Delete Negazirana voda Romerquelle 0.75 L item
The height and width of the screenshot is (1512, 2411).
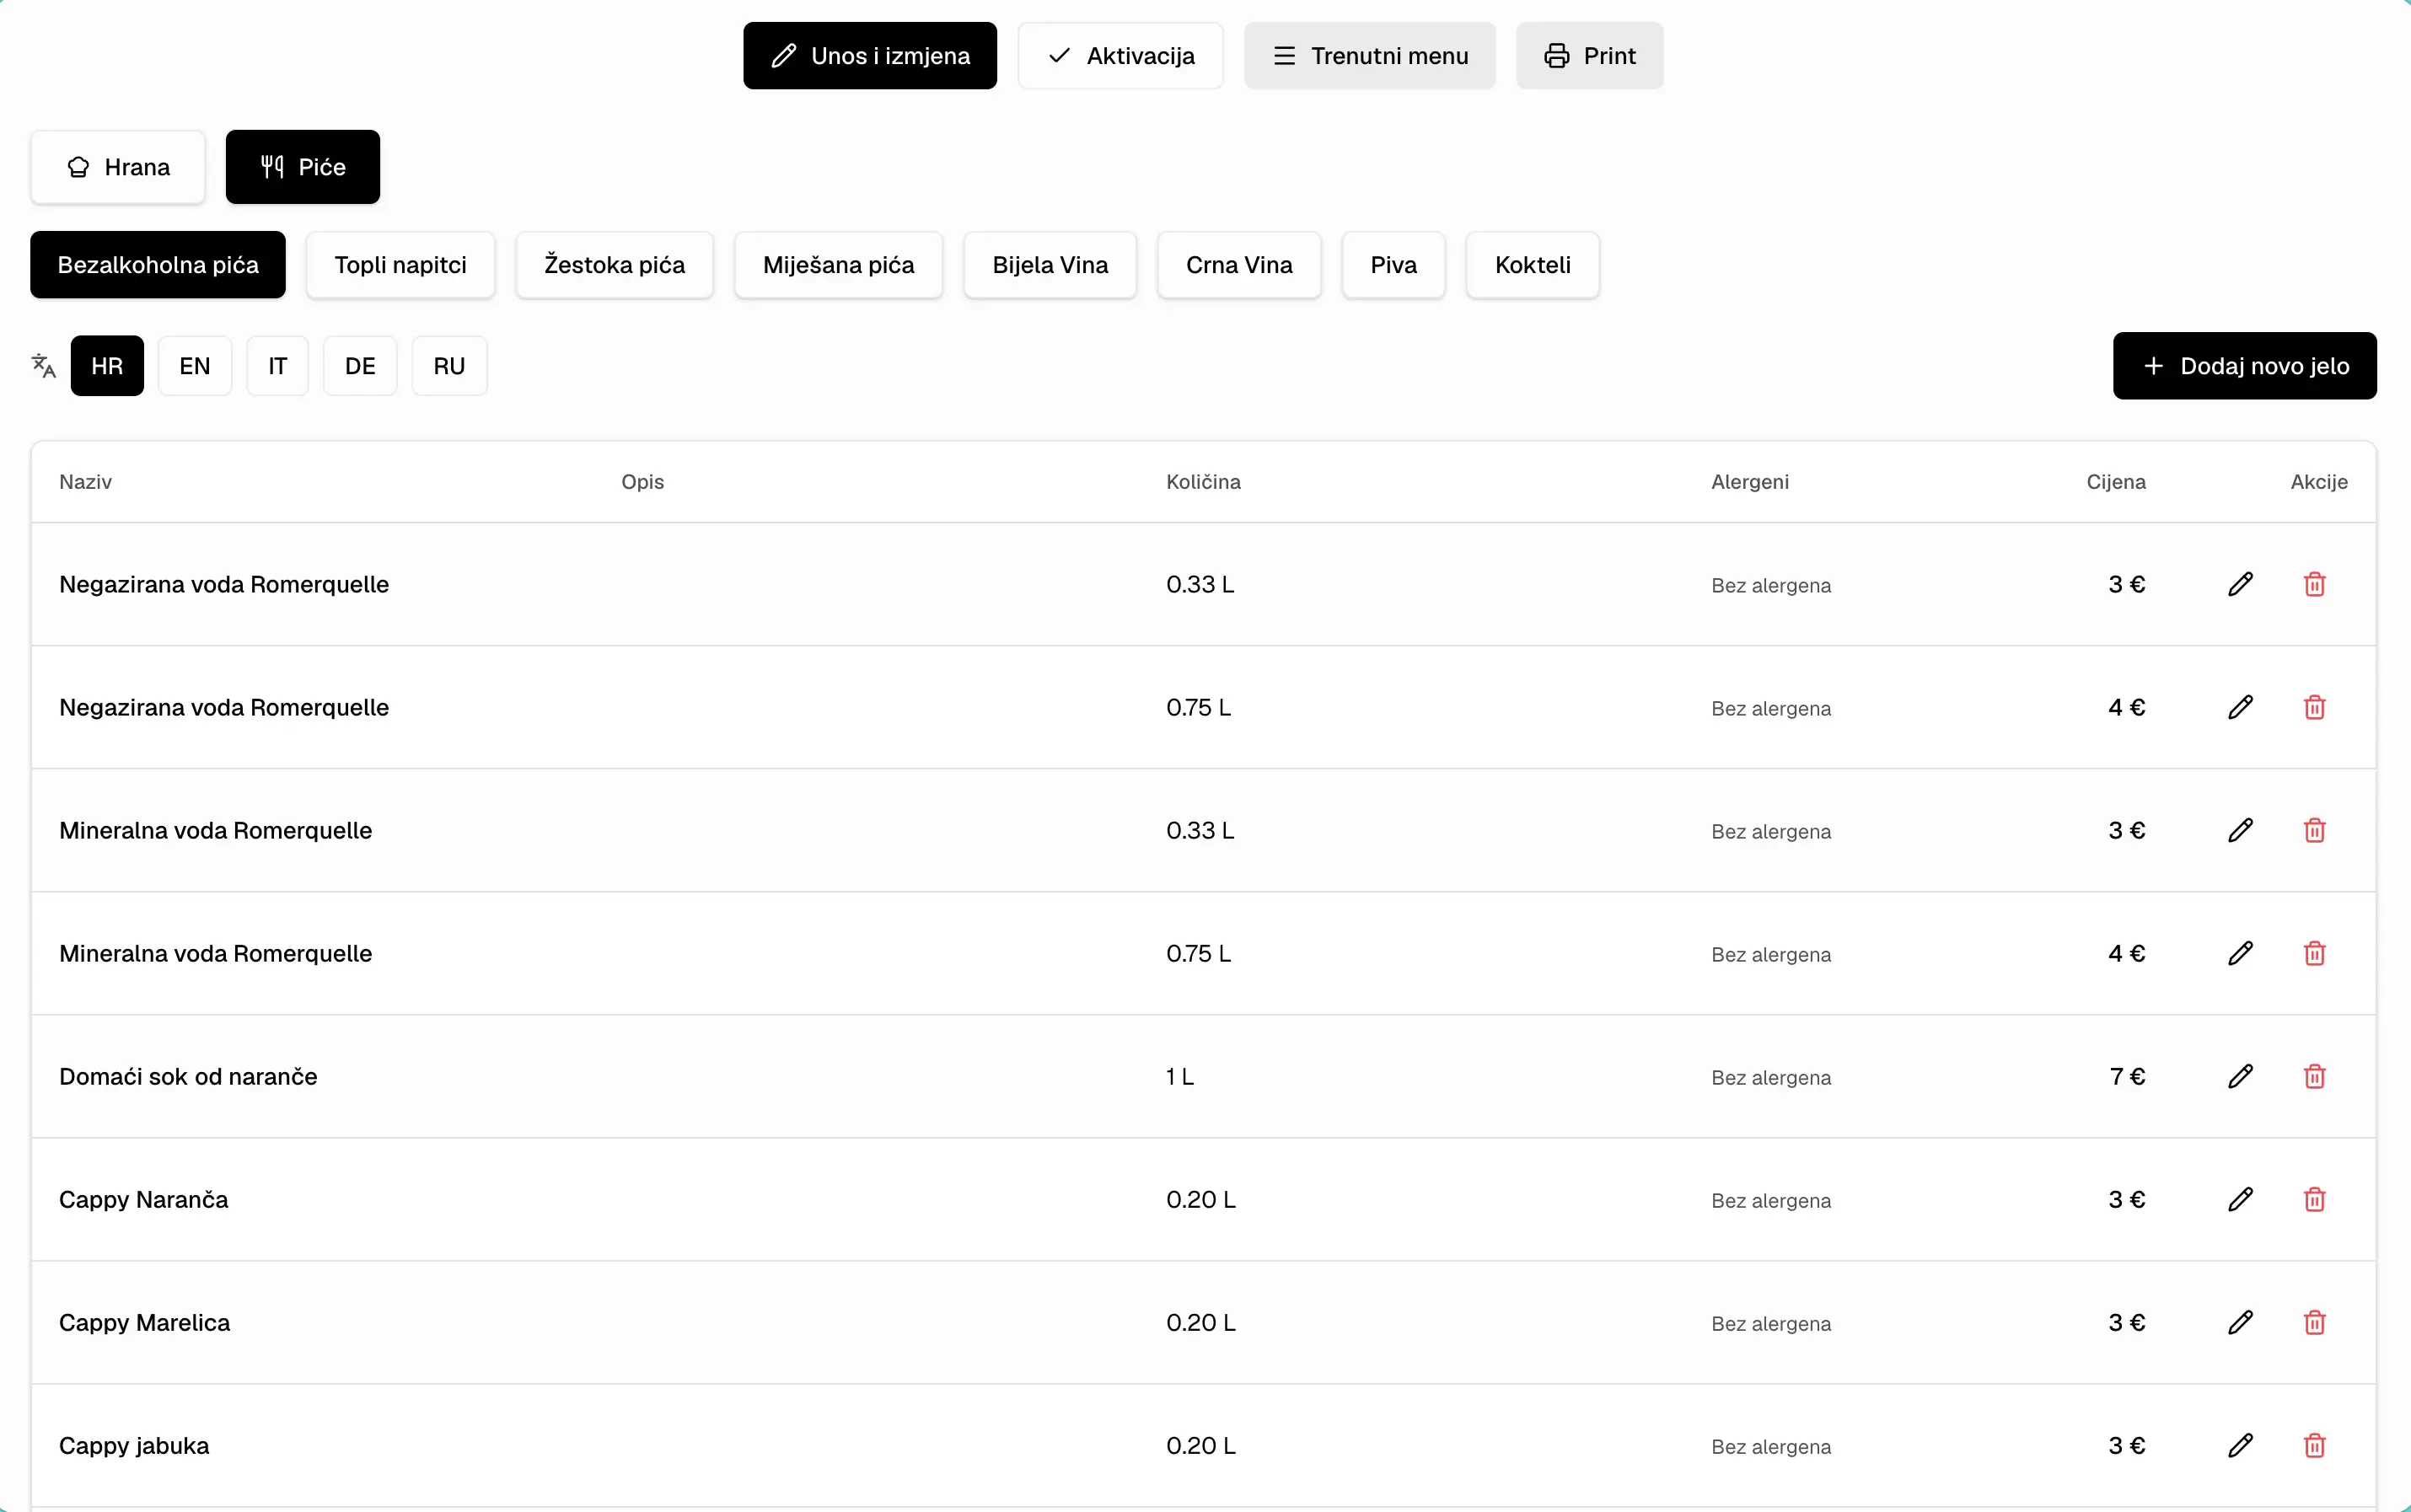point(2314,707)
